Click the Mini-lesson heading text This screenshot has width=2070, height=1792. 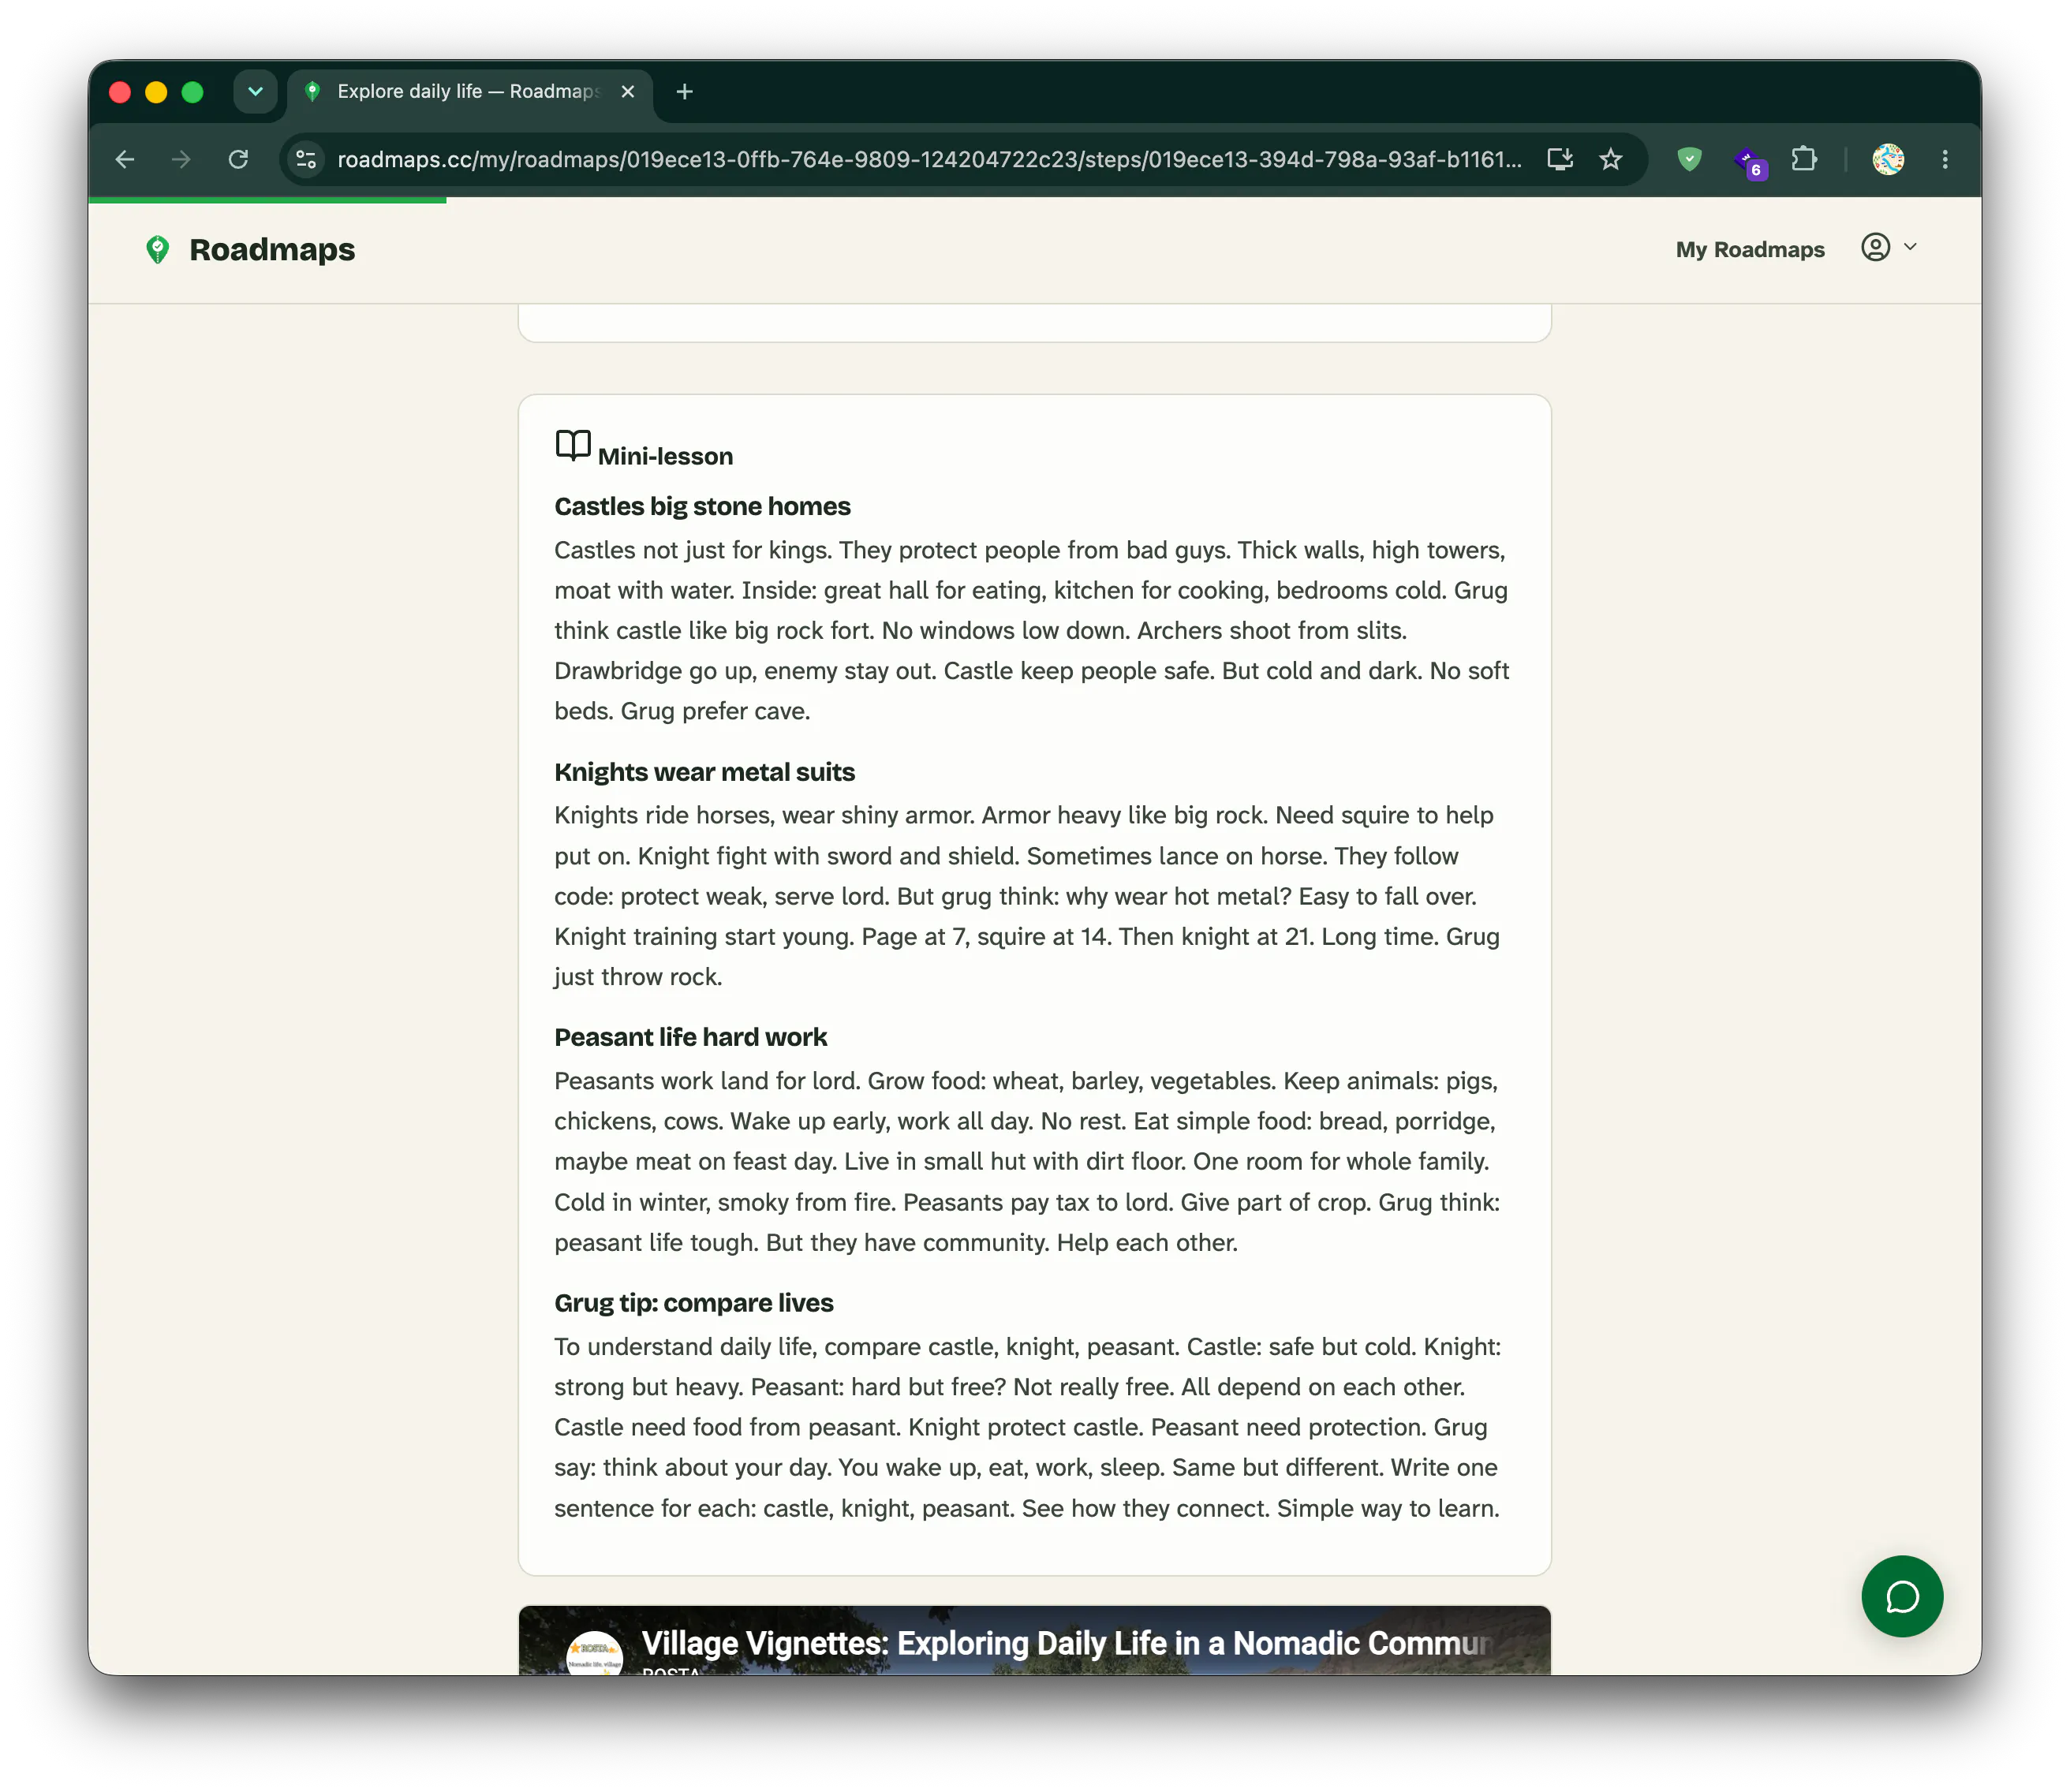pyautogui.click(x=665, y=457)
